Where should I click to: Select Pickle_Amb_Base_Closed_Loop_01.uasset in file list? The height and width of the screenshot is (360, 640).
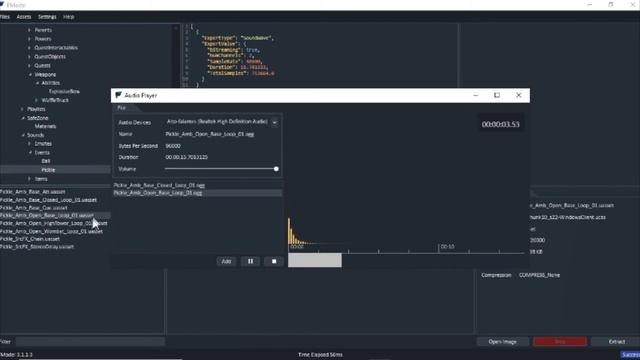tap(48, 200)
